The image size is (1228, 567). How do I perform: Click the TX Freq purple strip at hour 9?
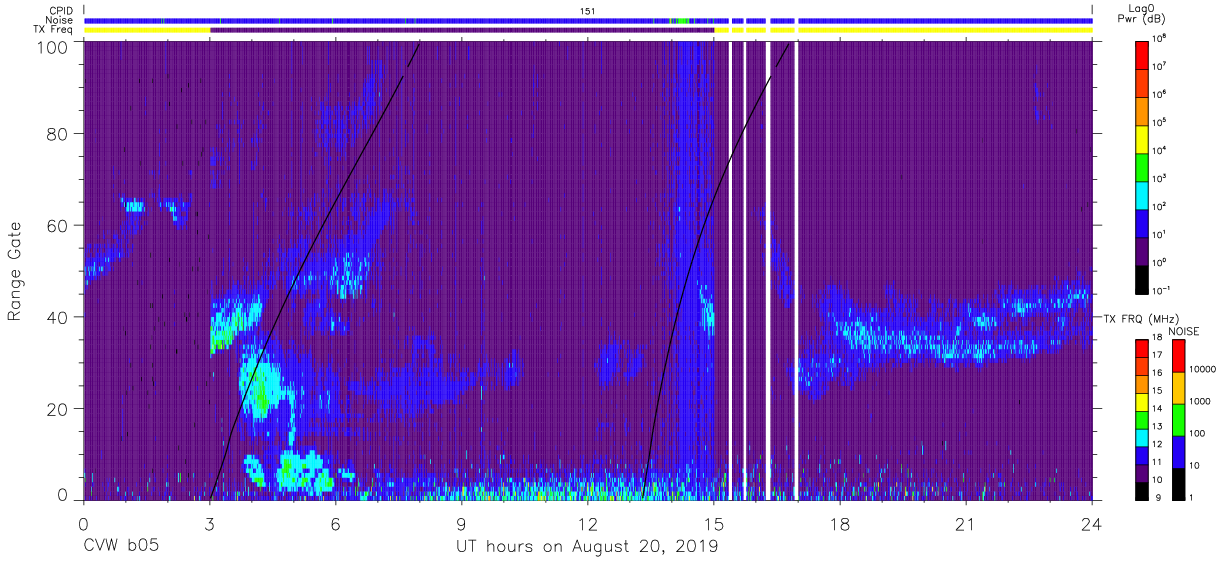coord(461,30)
